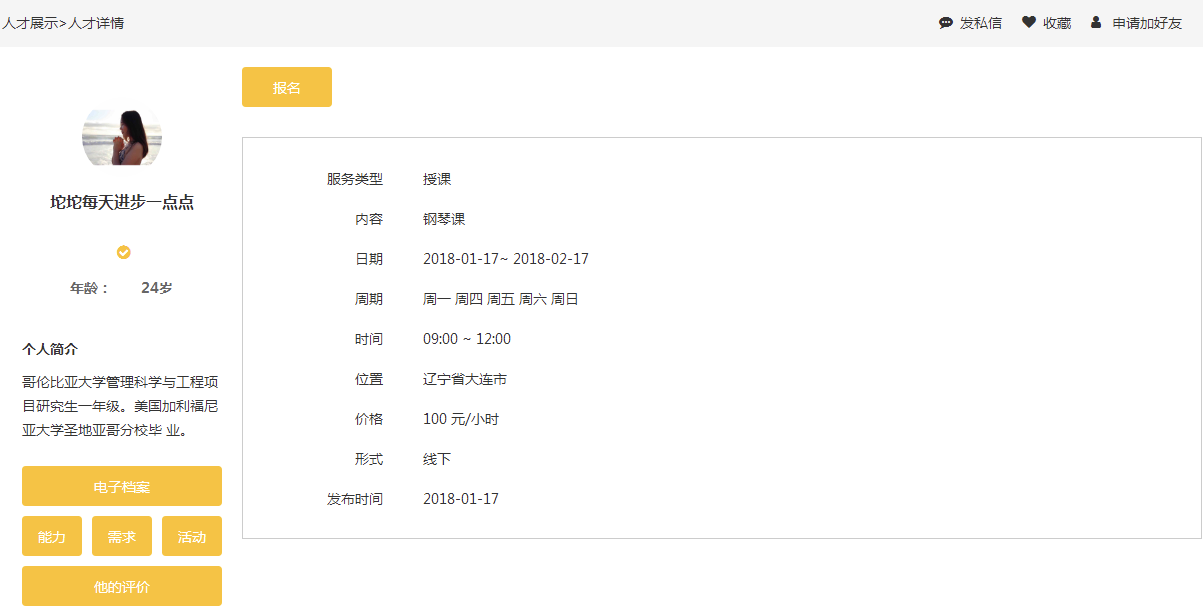
Task: Go back via 人才展示 breadcrumb
Action: coord(30,23)
